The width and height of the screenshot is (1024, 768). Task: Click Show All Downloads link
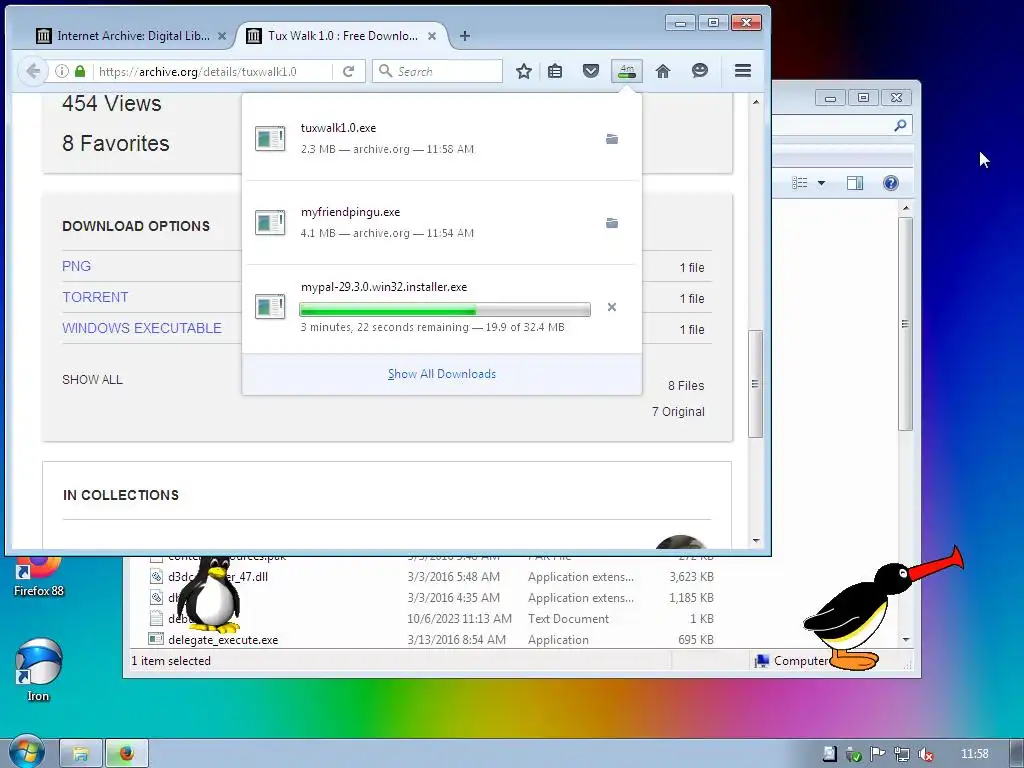[442, 374]
